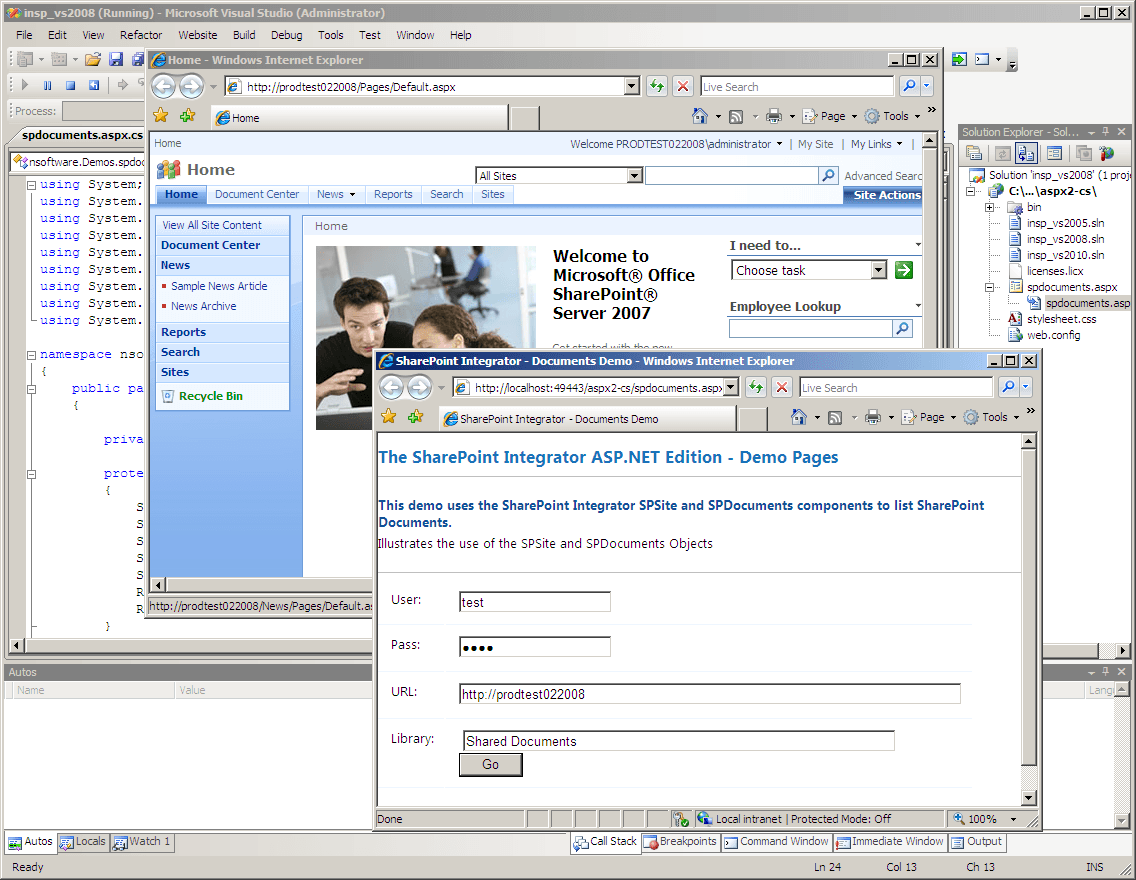Screen dimensions: 1136x880
Task: Click the Print icon in the Home IE toolbar
Action: pyautogui.click(x=774, y=116)
